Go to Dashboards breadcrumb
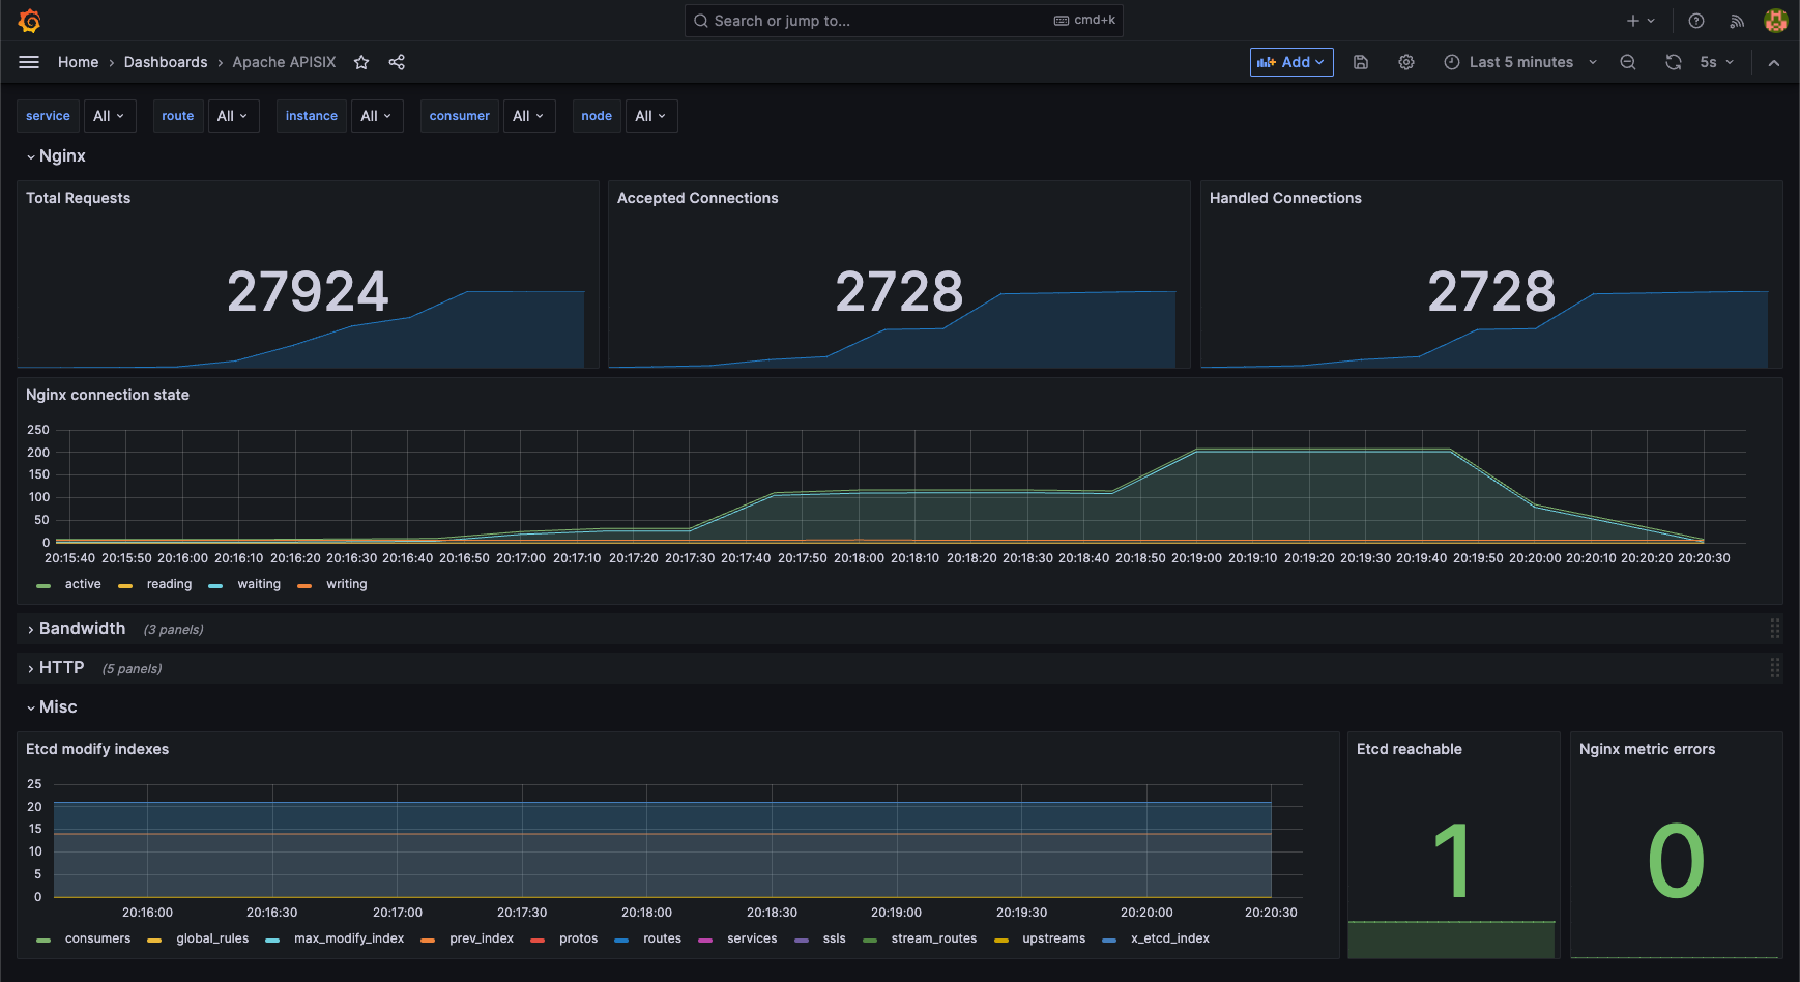Viewport: 1800px width, 982px height. click(165, 62)
